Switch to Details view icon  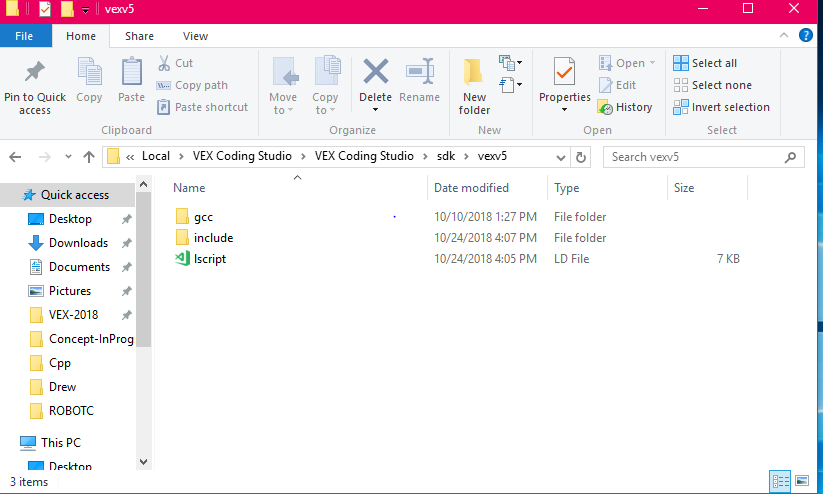click(x=780, y=481)
